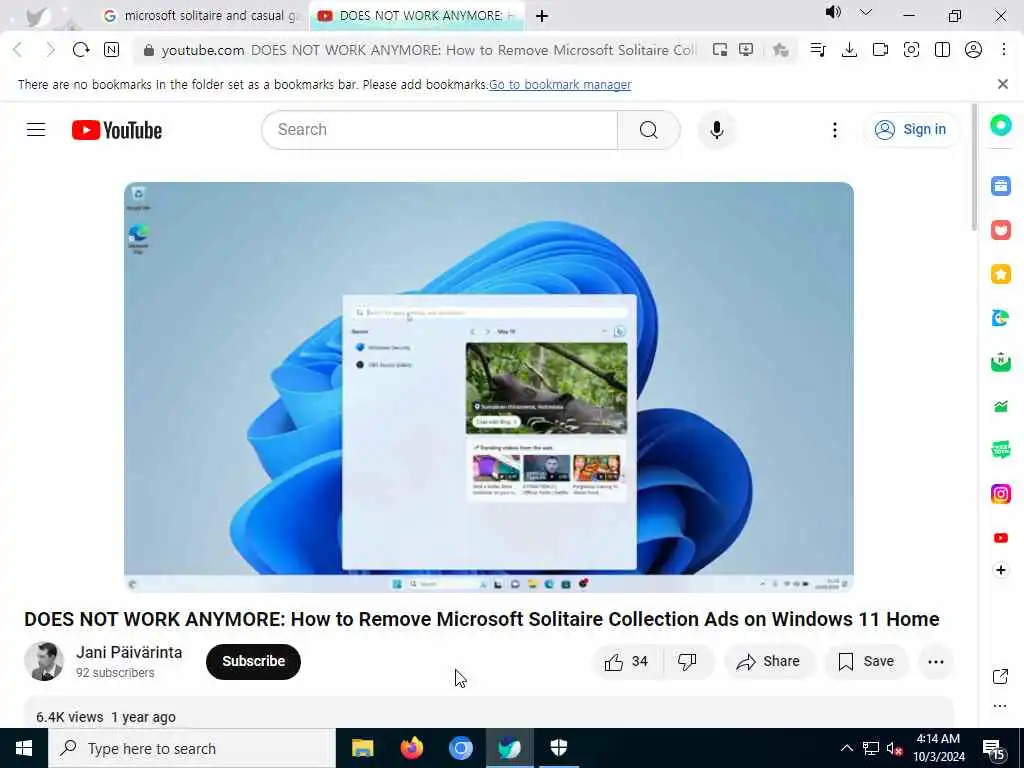
Task: Click the video download icon in the address bar
Action: pyautogui.click(x=746, y=50)
